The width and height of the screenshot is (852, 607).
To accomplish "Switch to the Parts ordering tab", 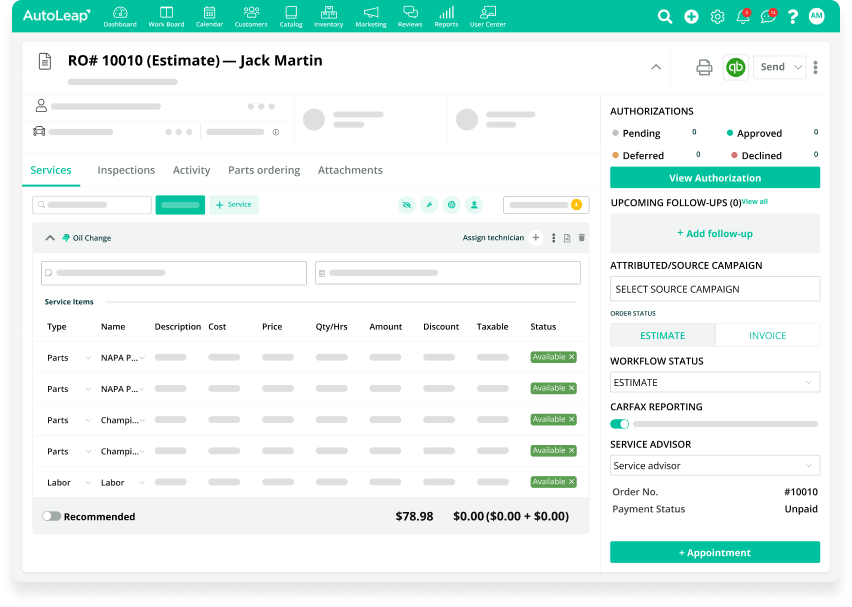I will point(264,170).
